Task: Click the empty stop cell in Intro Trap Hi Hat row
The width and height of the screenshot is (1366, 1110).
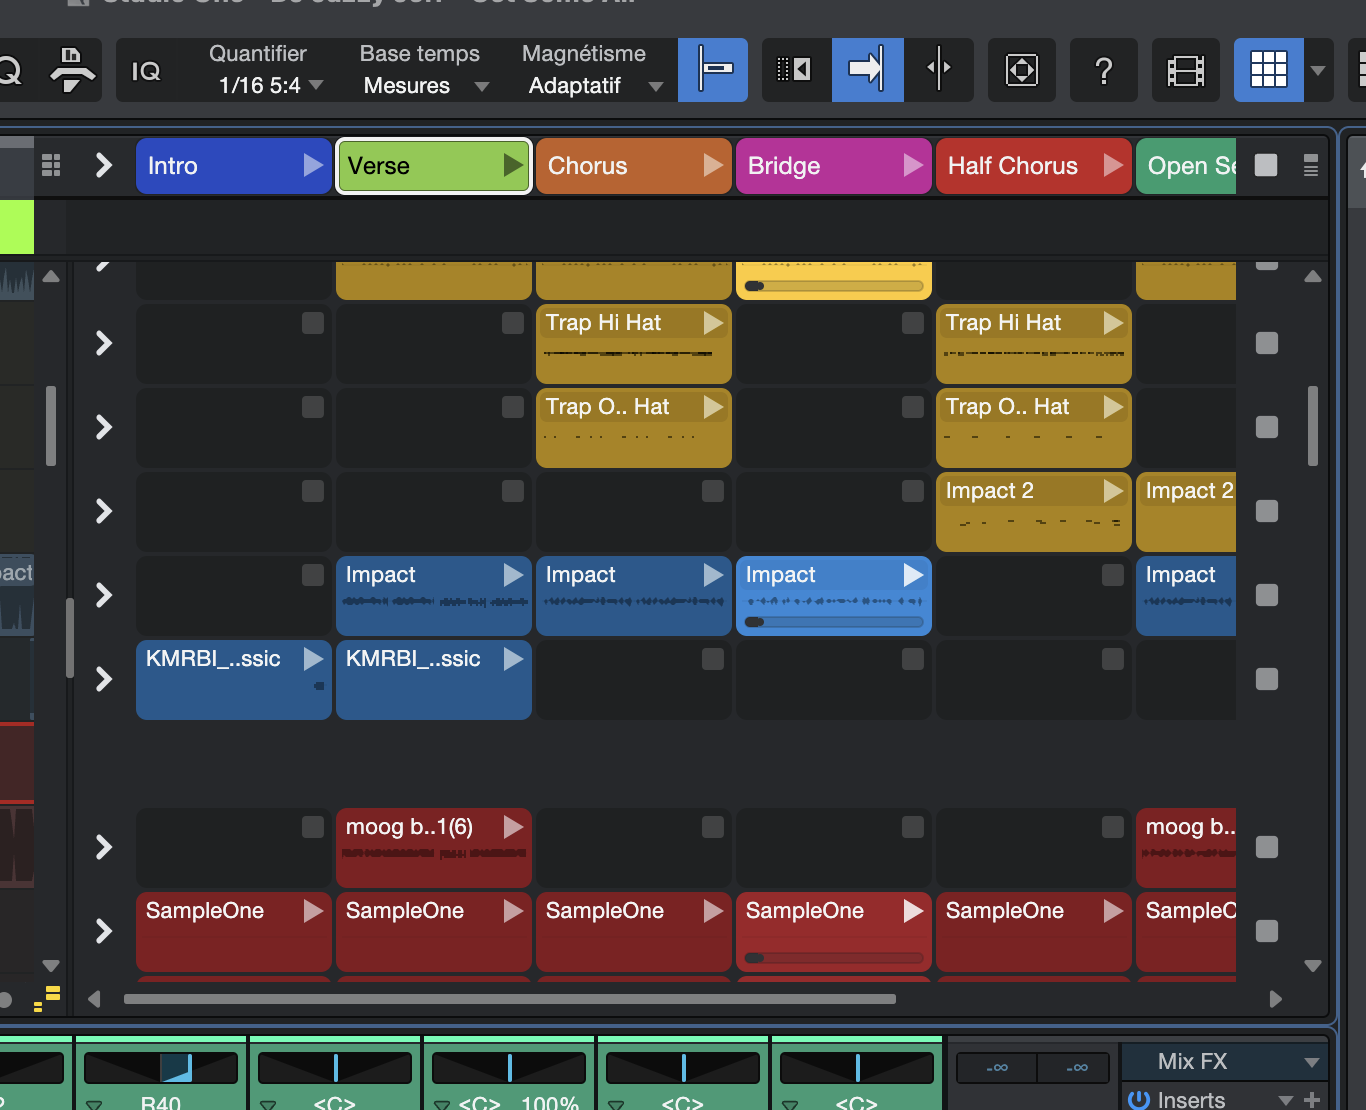Action: point(313,323)
